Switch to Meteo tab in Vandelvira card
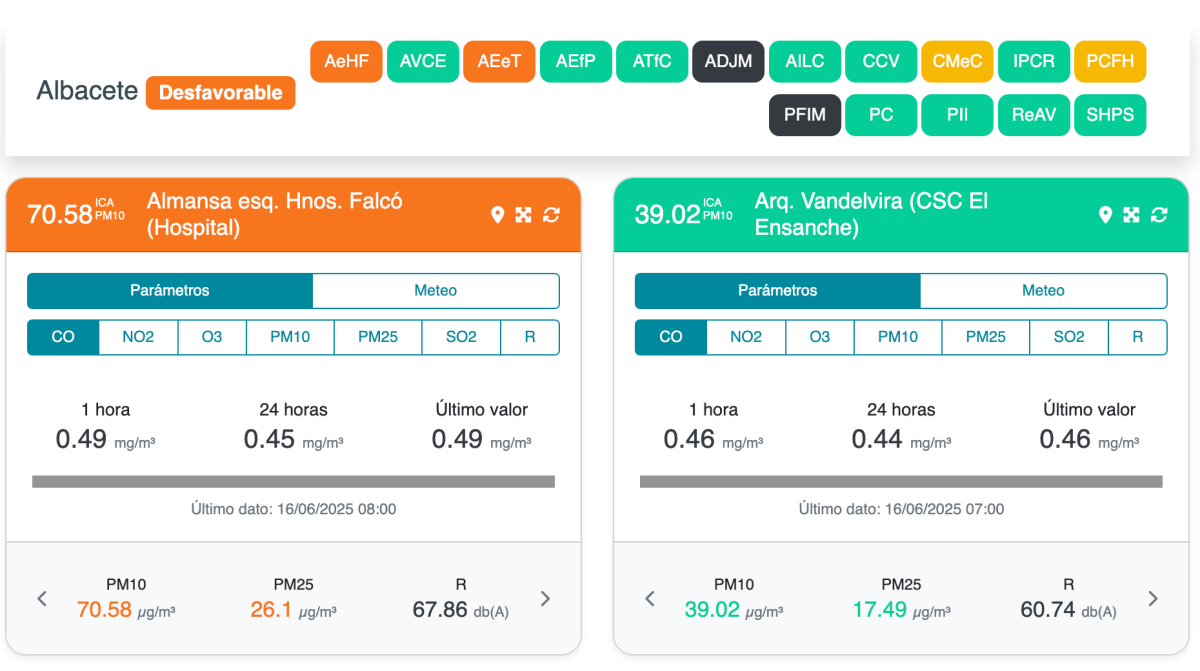Viewport: 1200px width, 671px height. coord(1043,291)
